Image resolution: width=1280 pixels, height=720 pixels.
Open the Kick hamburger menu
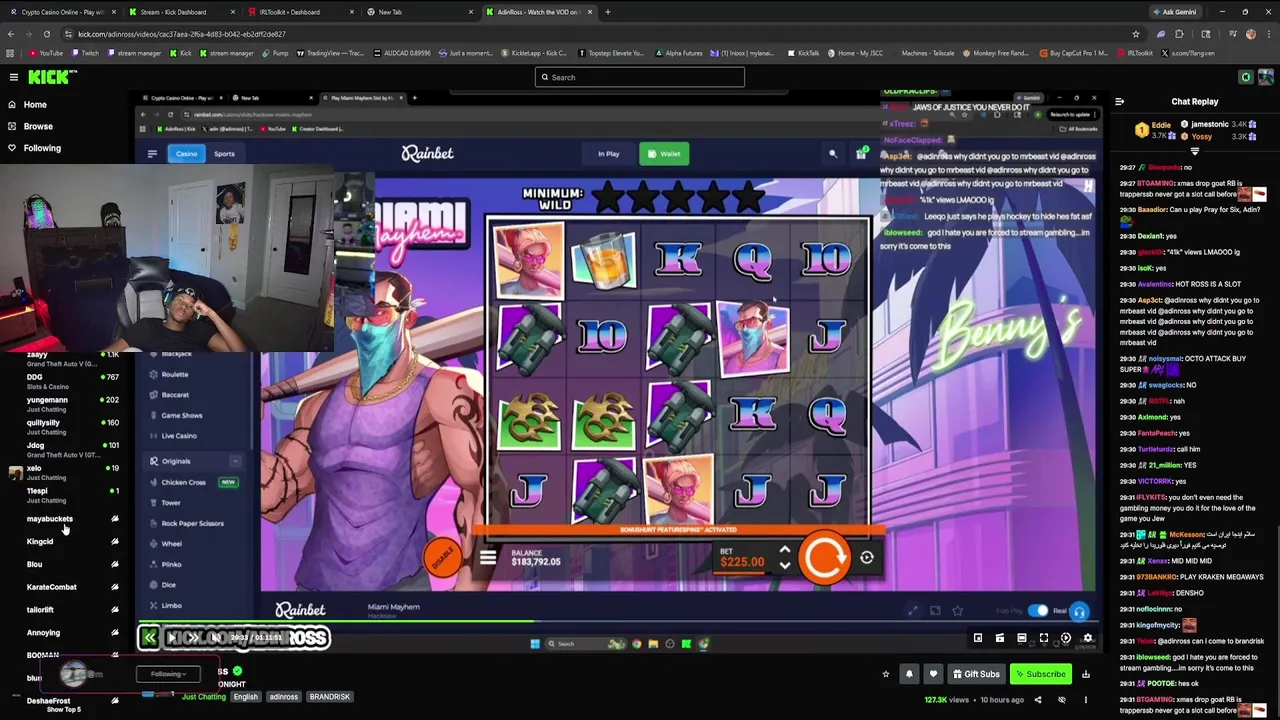click(x=14, y=77)
